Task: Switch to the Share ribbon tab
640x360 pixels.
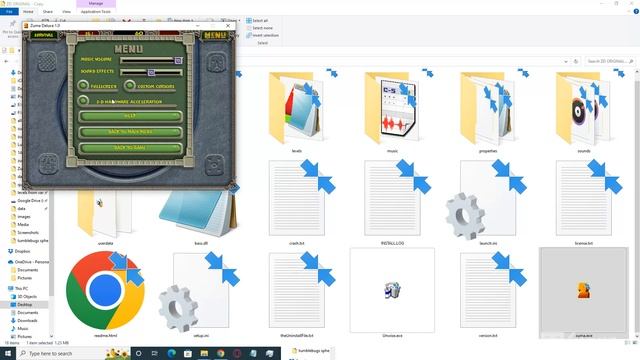Action: pos(48,11)
